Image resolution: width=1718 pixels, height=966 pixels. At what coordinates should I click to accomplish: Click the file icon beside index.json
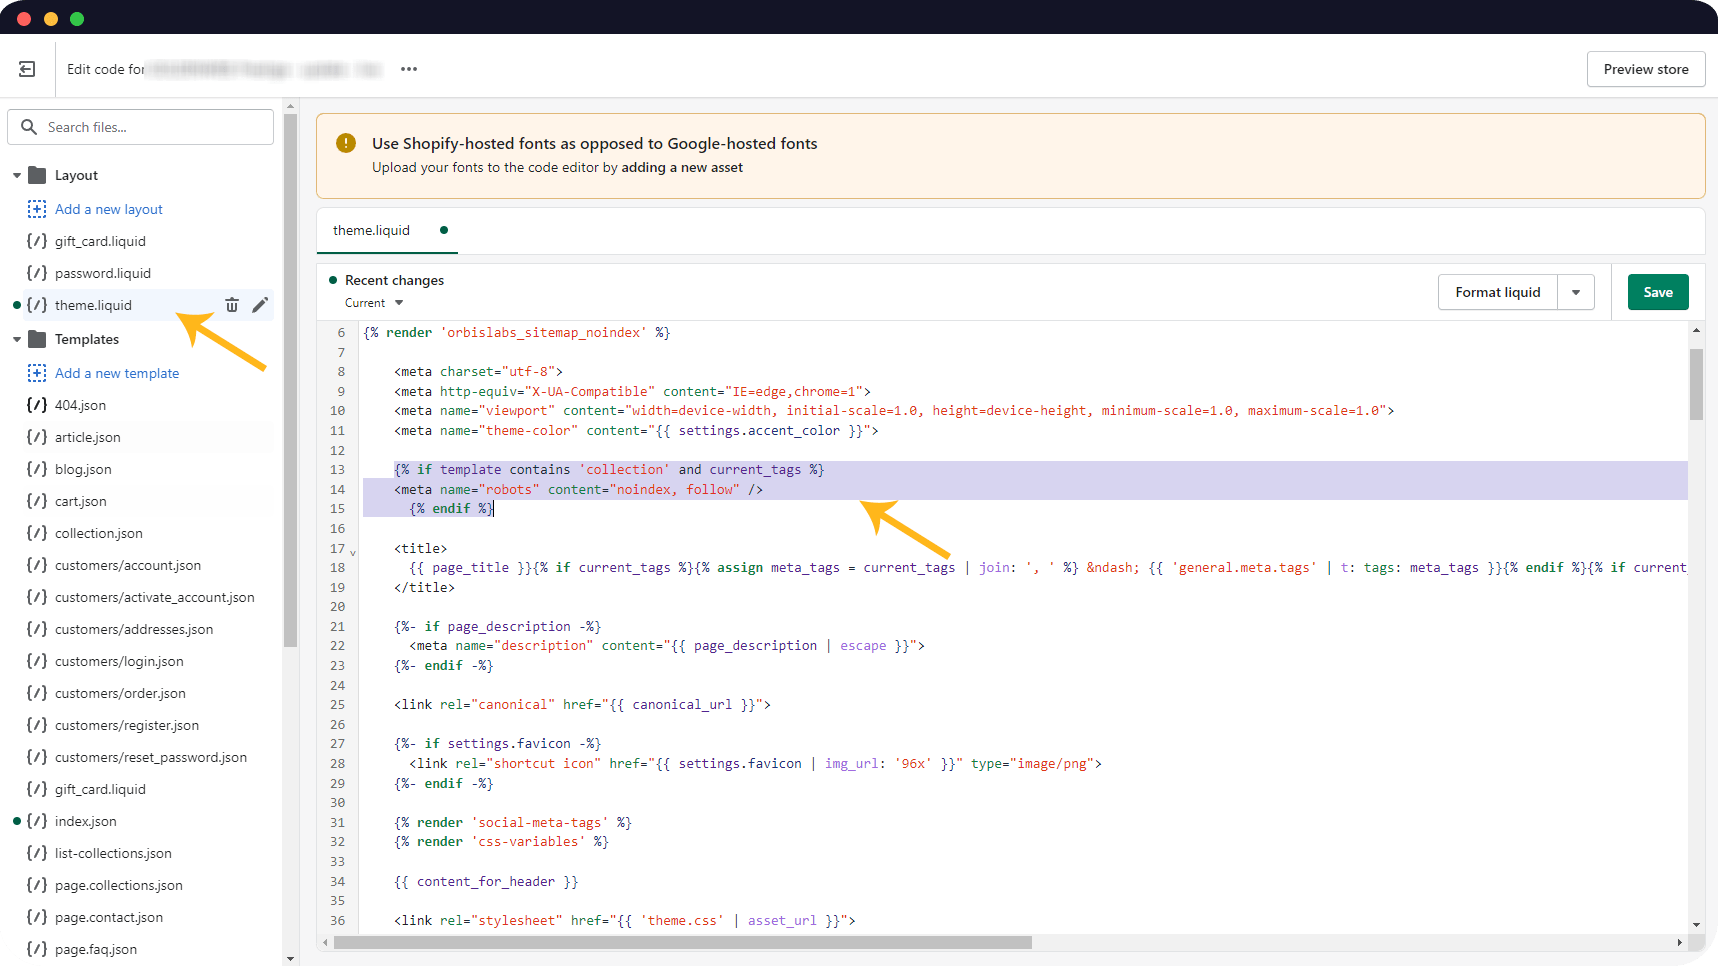(x=37, y=821)
